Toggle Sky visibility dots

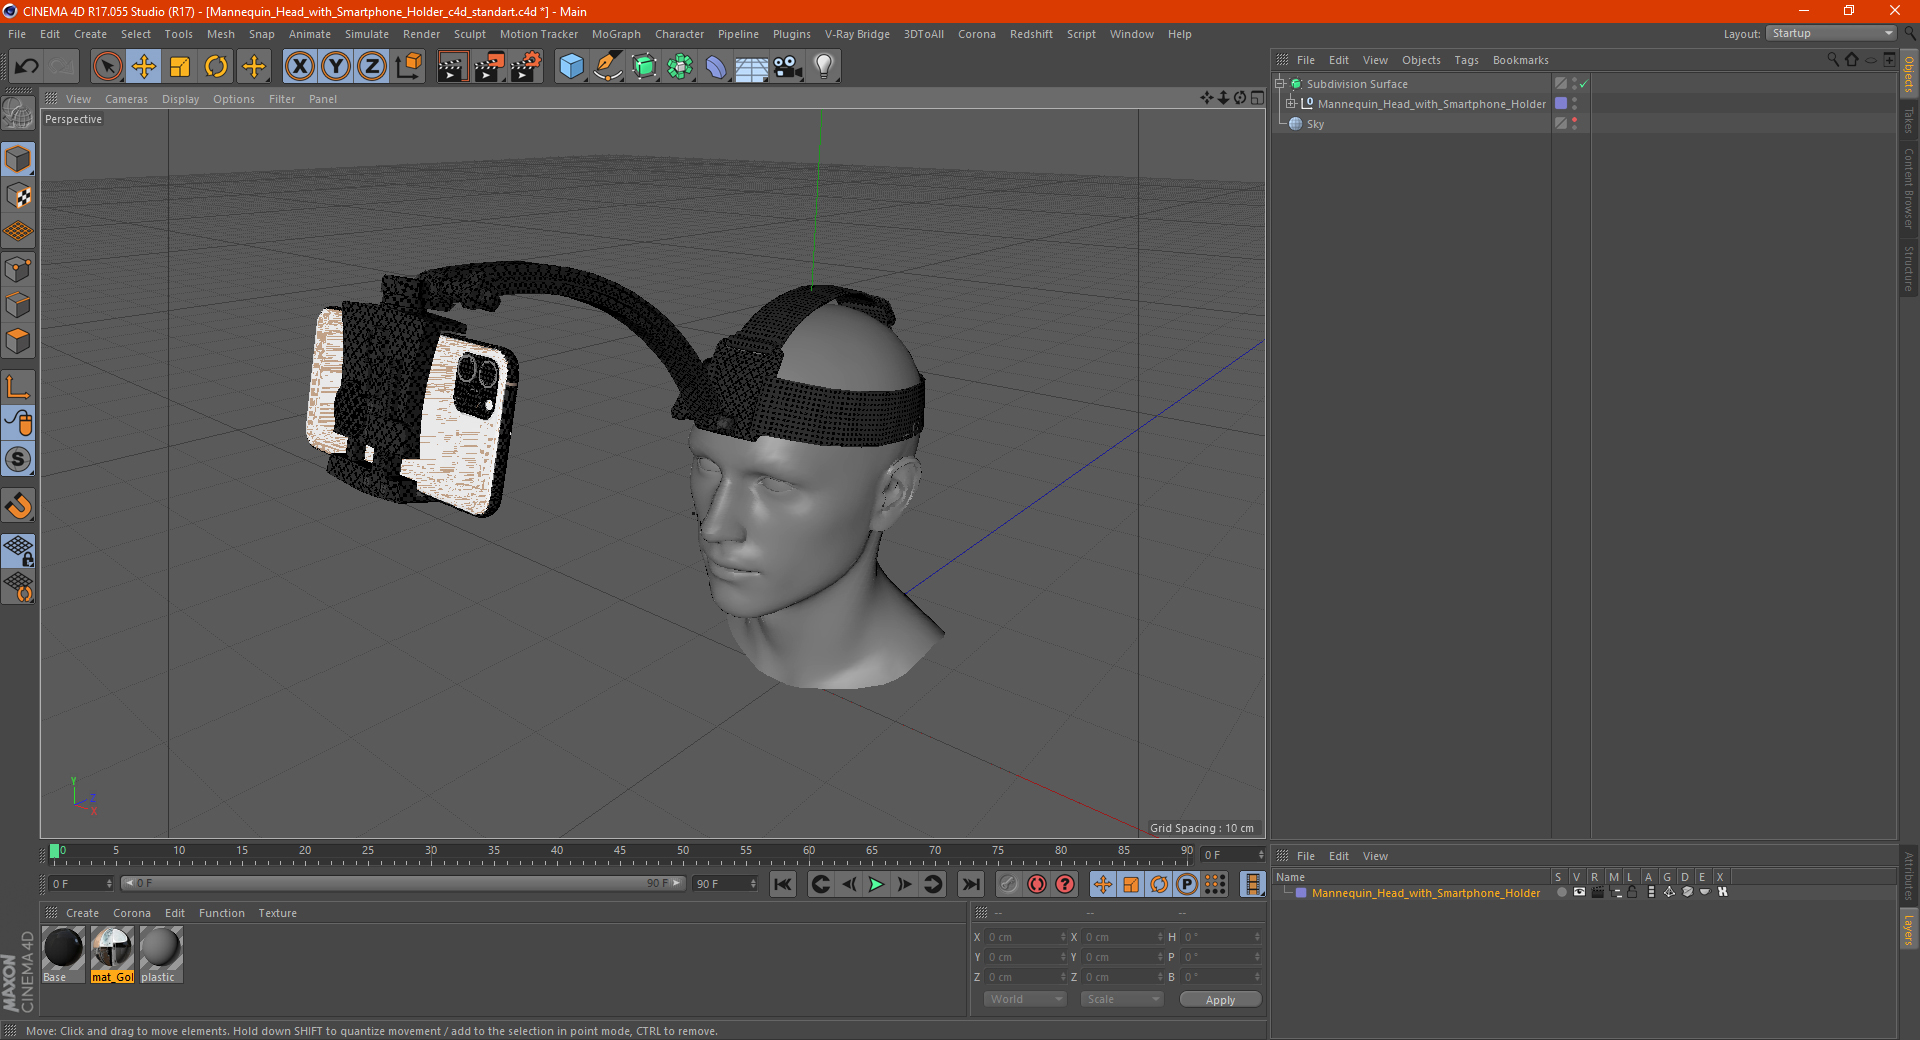tap(1574, 124)
